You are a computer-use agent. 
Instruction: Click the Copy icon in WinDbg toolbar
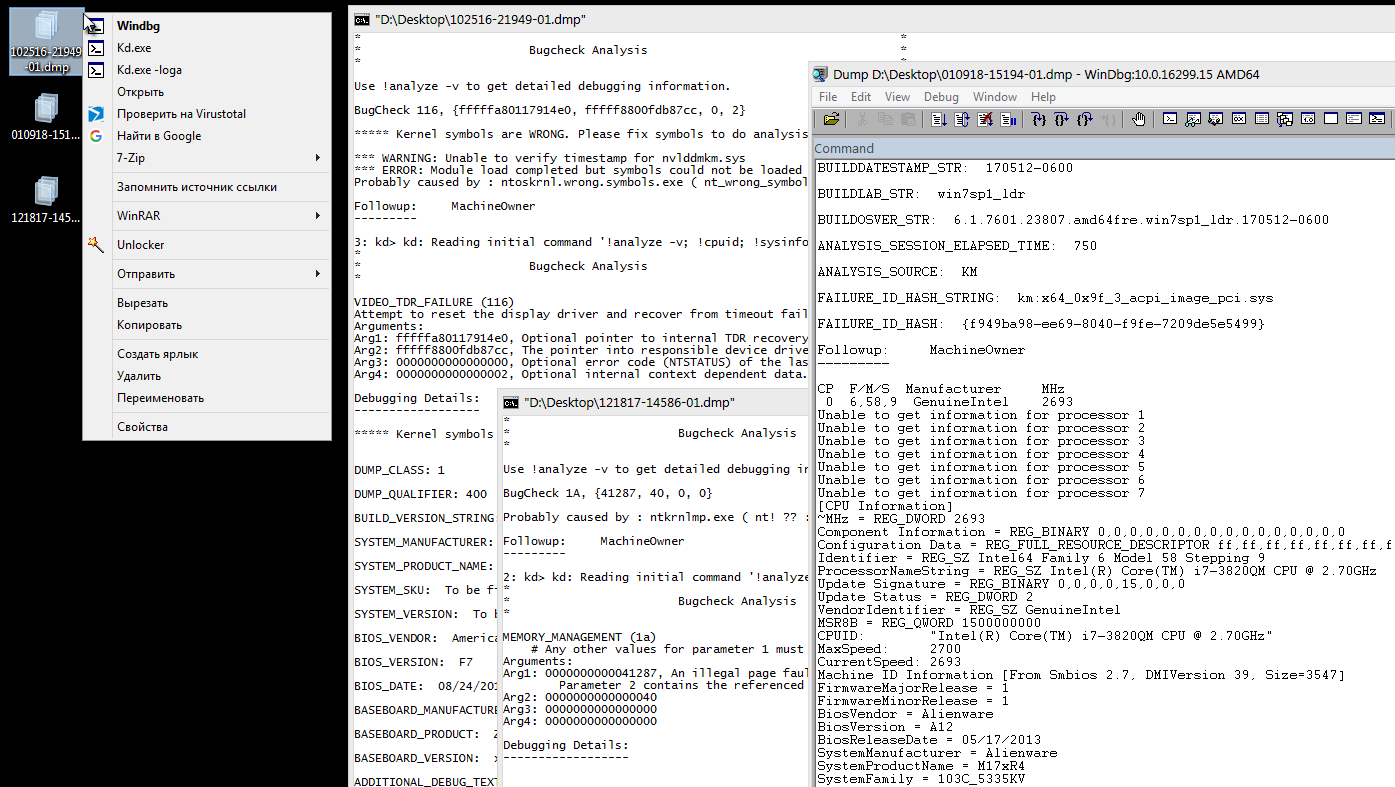pyautogui.click(x=885, y=119)
